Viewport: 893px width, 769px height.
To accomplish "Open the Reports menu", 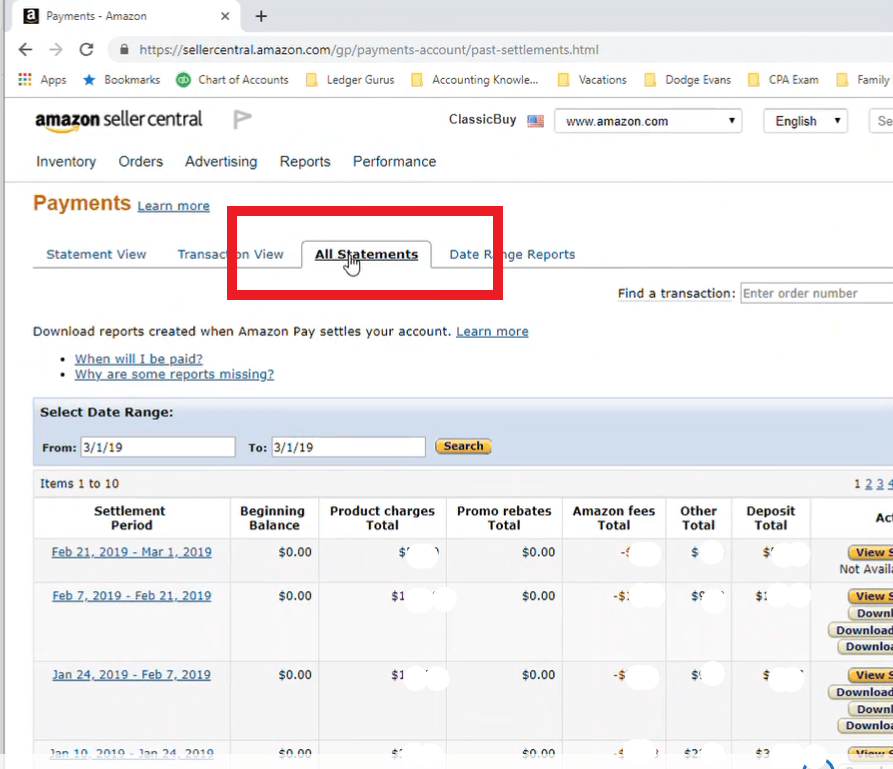I will [305, 162].
